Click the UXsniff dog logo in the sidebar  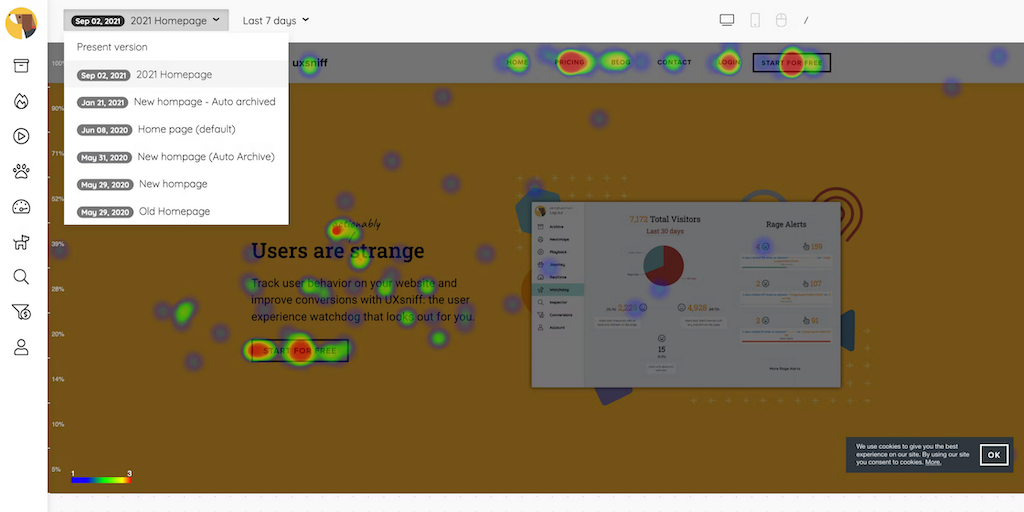[x=21, y=24]
